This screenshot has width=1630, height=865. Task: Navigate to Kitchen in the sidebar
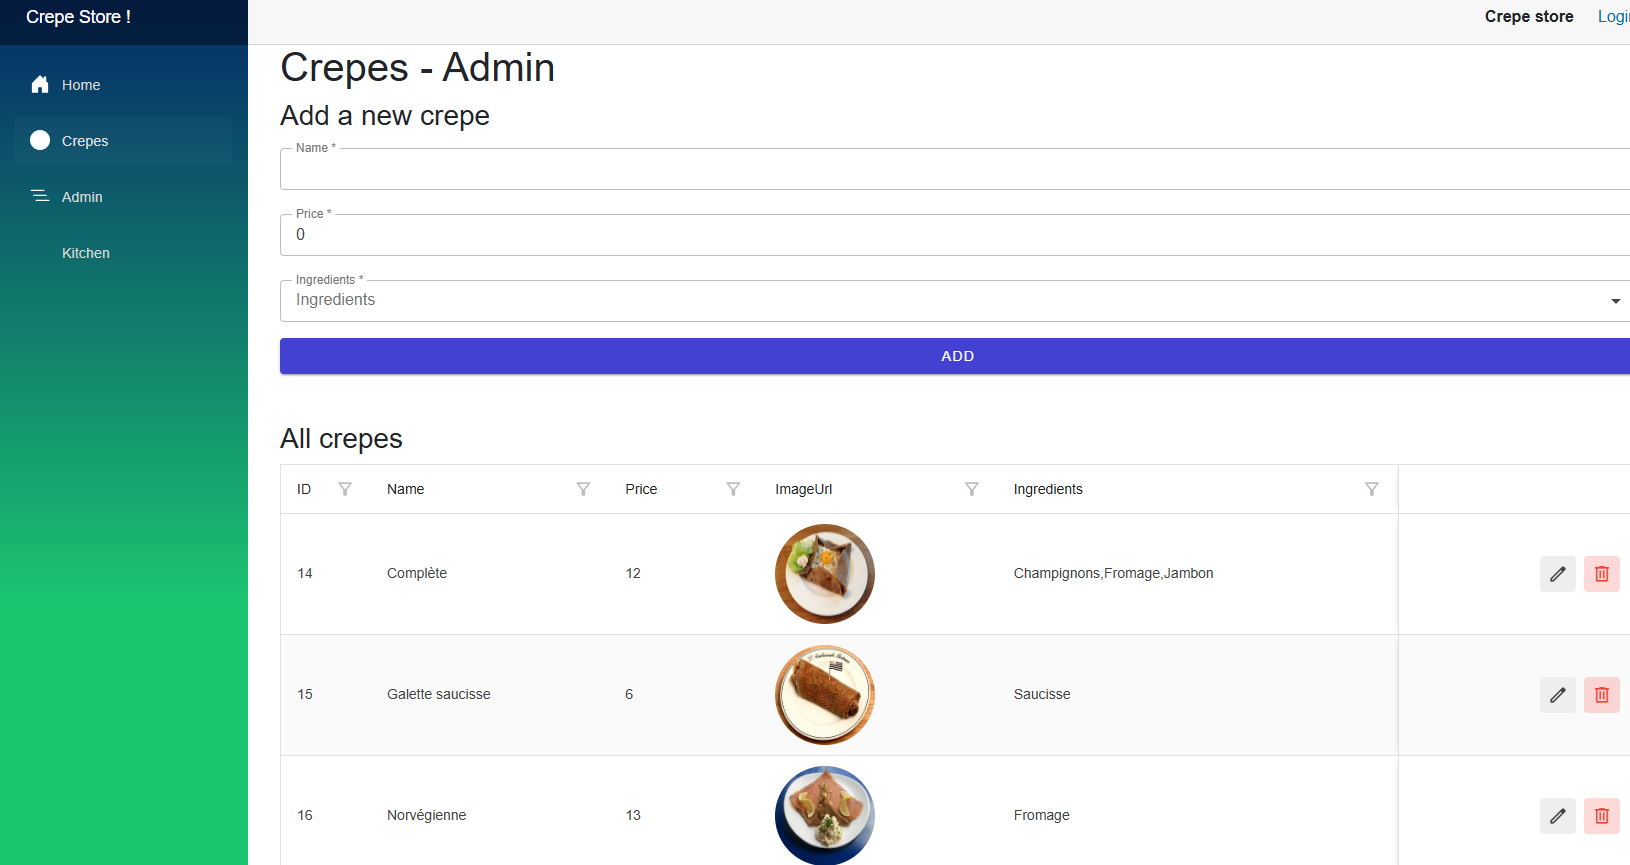pyautogui.click(x=86, y=253)
